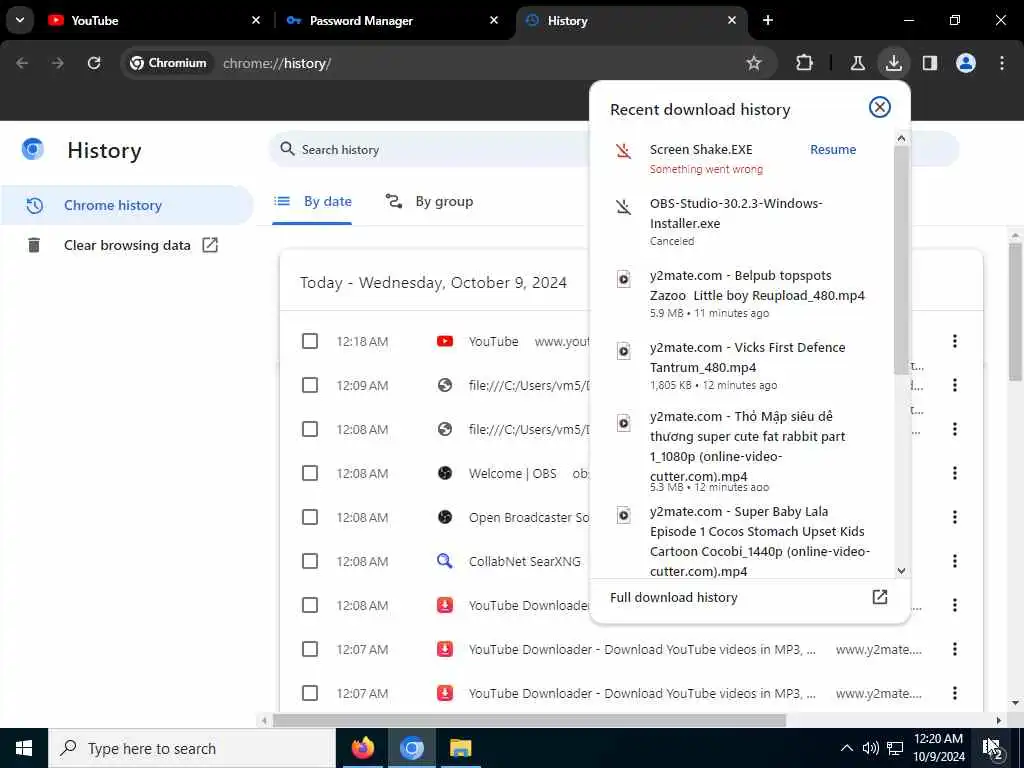Open the taskbar clock and date
1024x768 pixels.
939,748
